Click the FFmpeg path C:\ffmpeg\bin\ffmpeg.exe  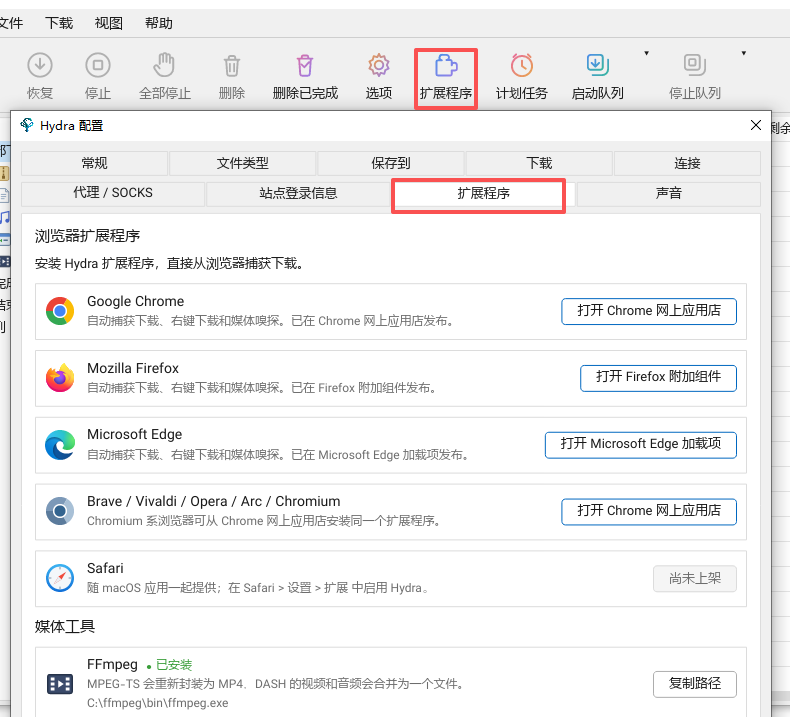(158, 703)
